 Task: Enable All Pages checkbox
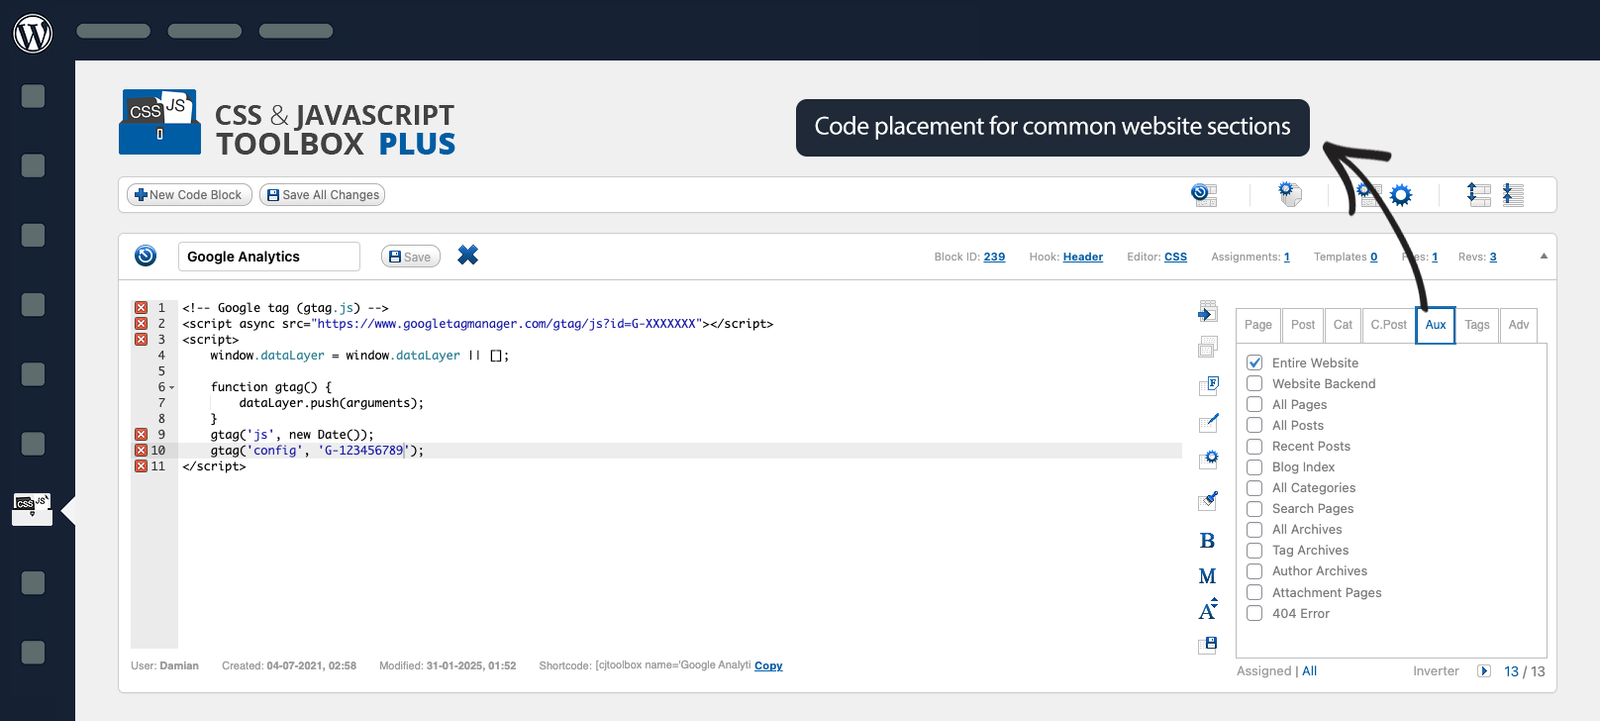[x=1254, y=404]
